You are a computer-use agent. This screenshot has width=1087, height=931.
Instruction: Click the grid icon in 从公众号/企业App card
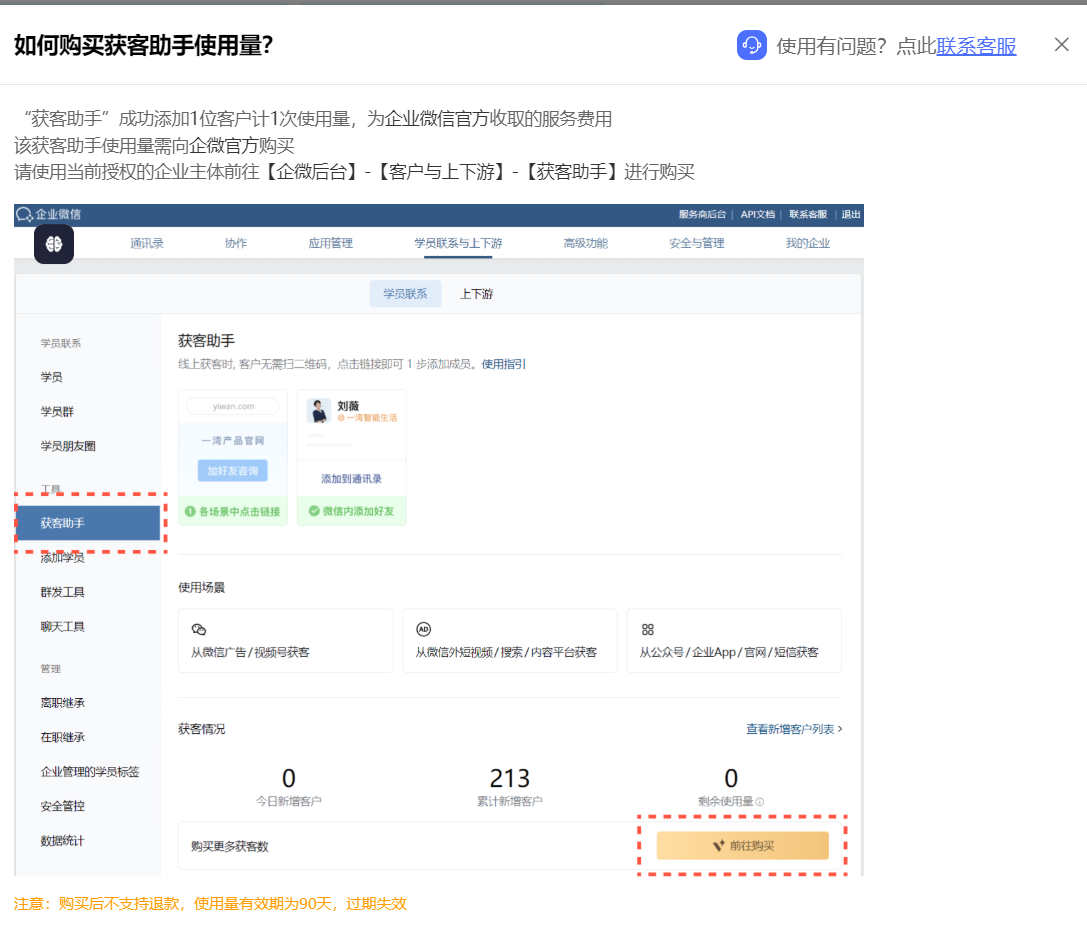647,629
